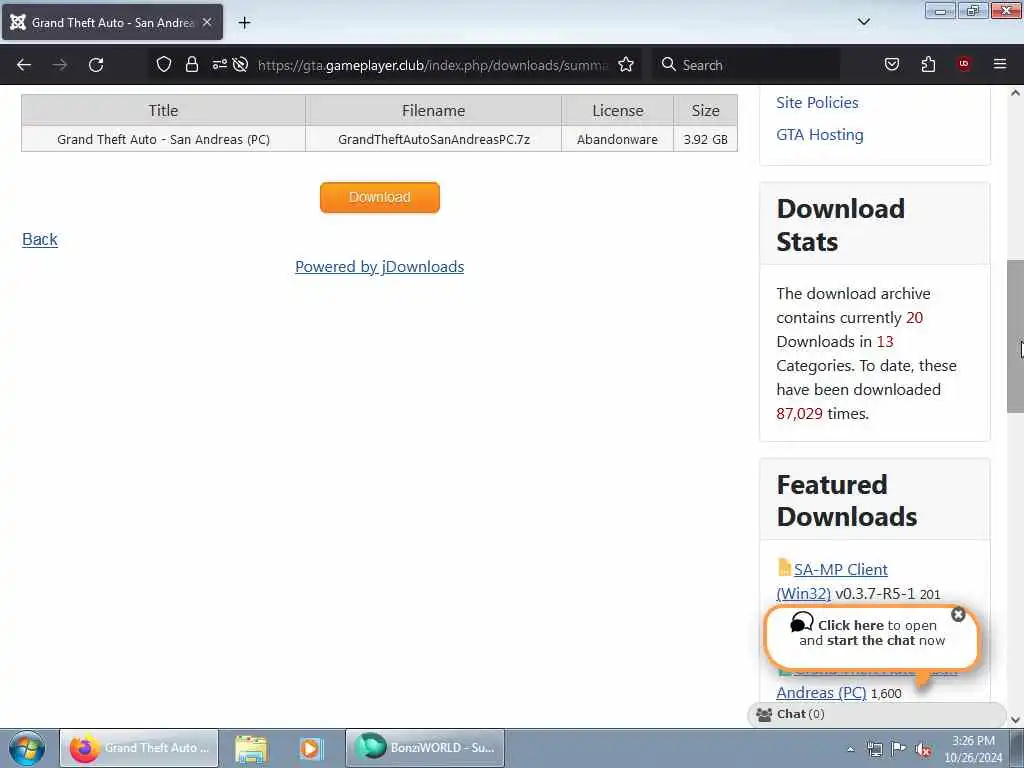This screenshot has height=768, width=1024.
Task: Click the uBlock Origin extension icon
Action: click(x=964, y=64)
